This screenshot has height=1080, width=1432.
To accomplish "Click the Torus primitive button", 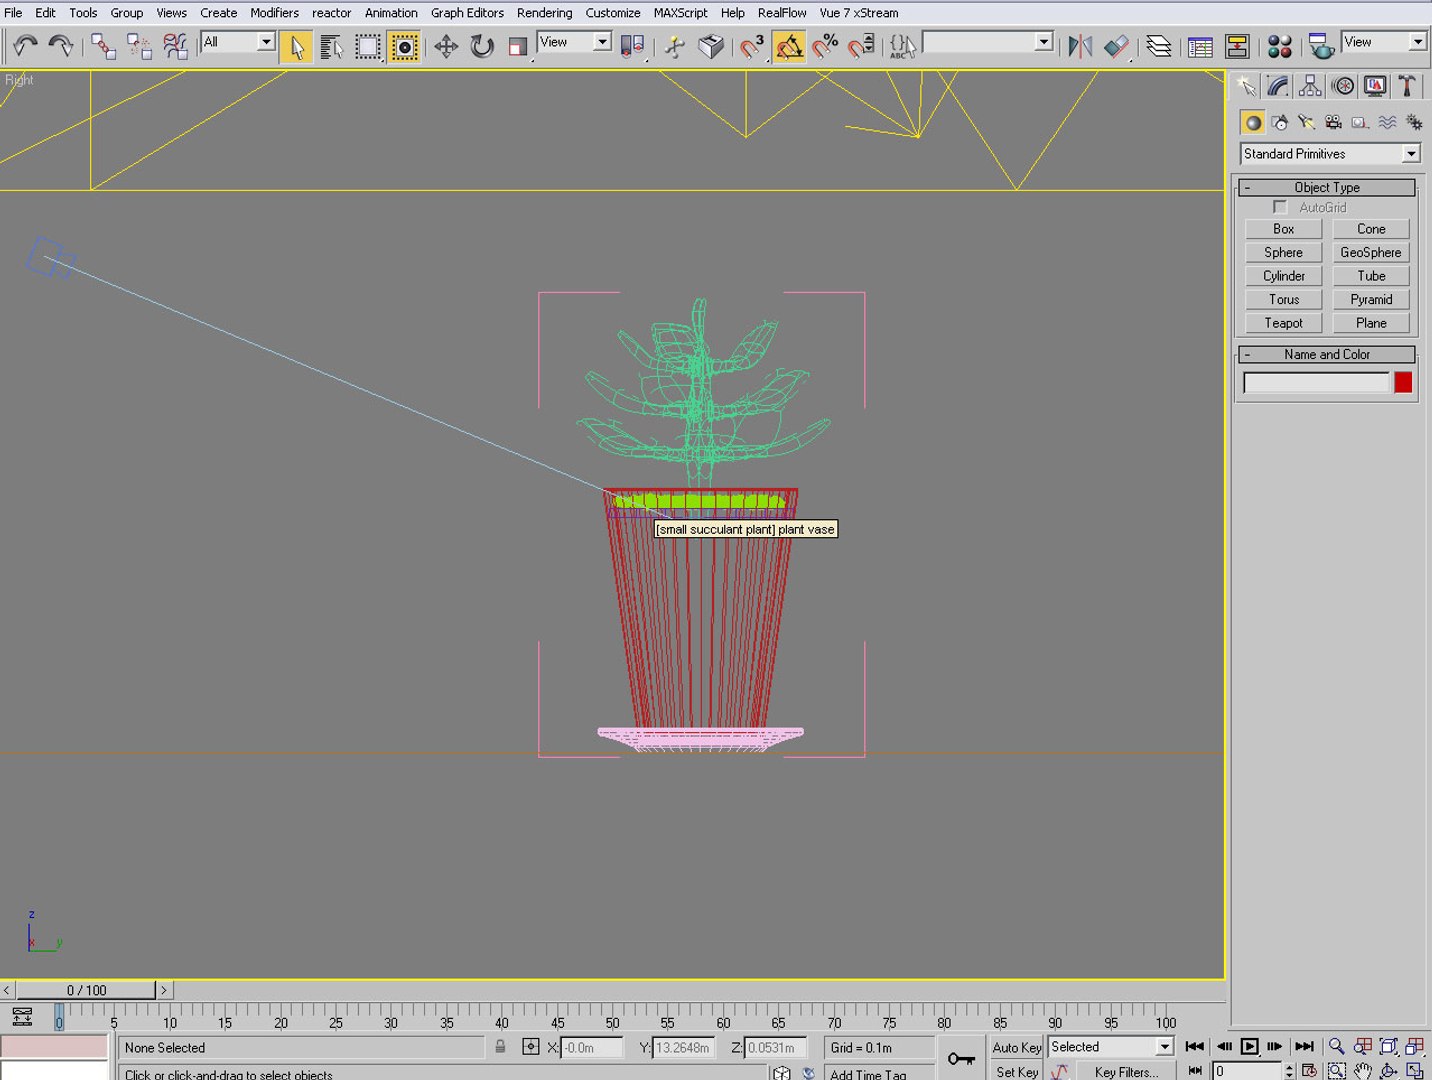I will click(1283, 299).
